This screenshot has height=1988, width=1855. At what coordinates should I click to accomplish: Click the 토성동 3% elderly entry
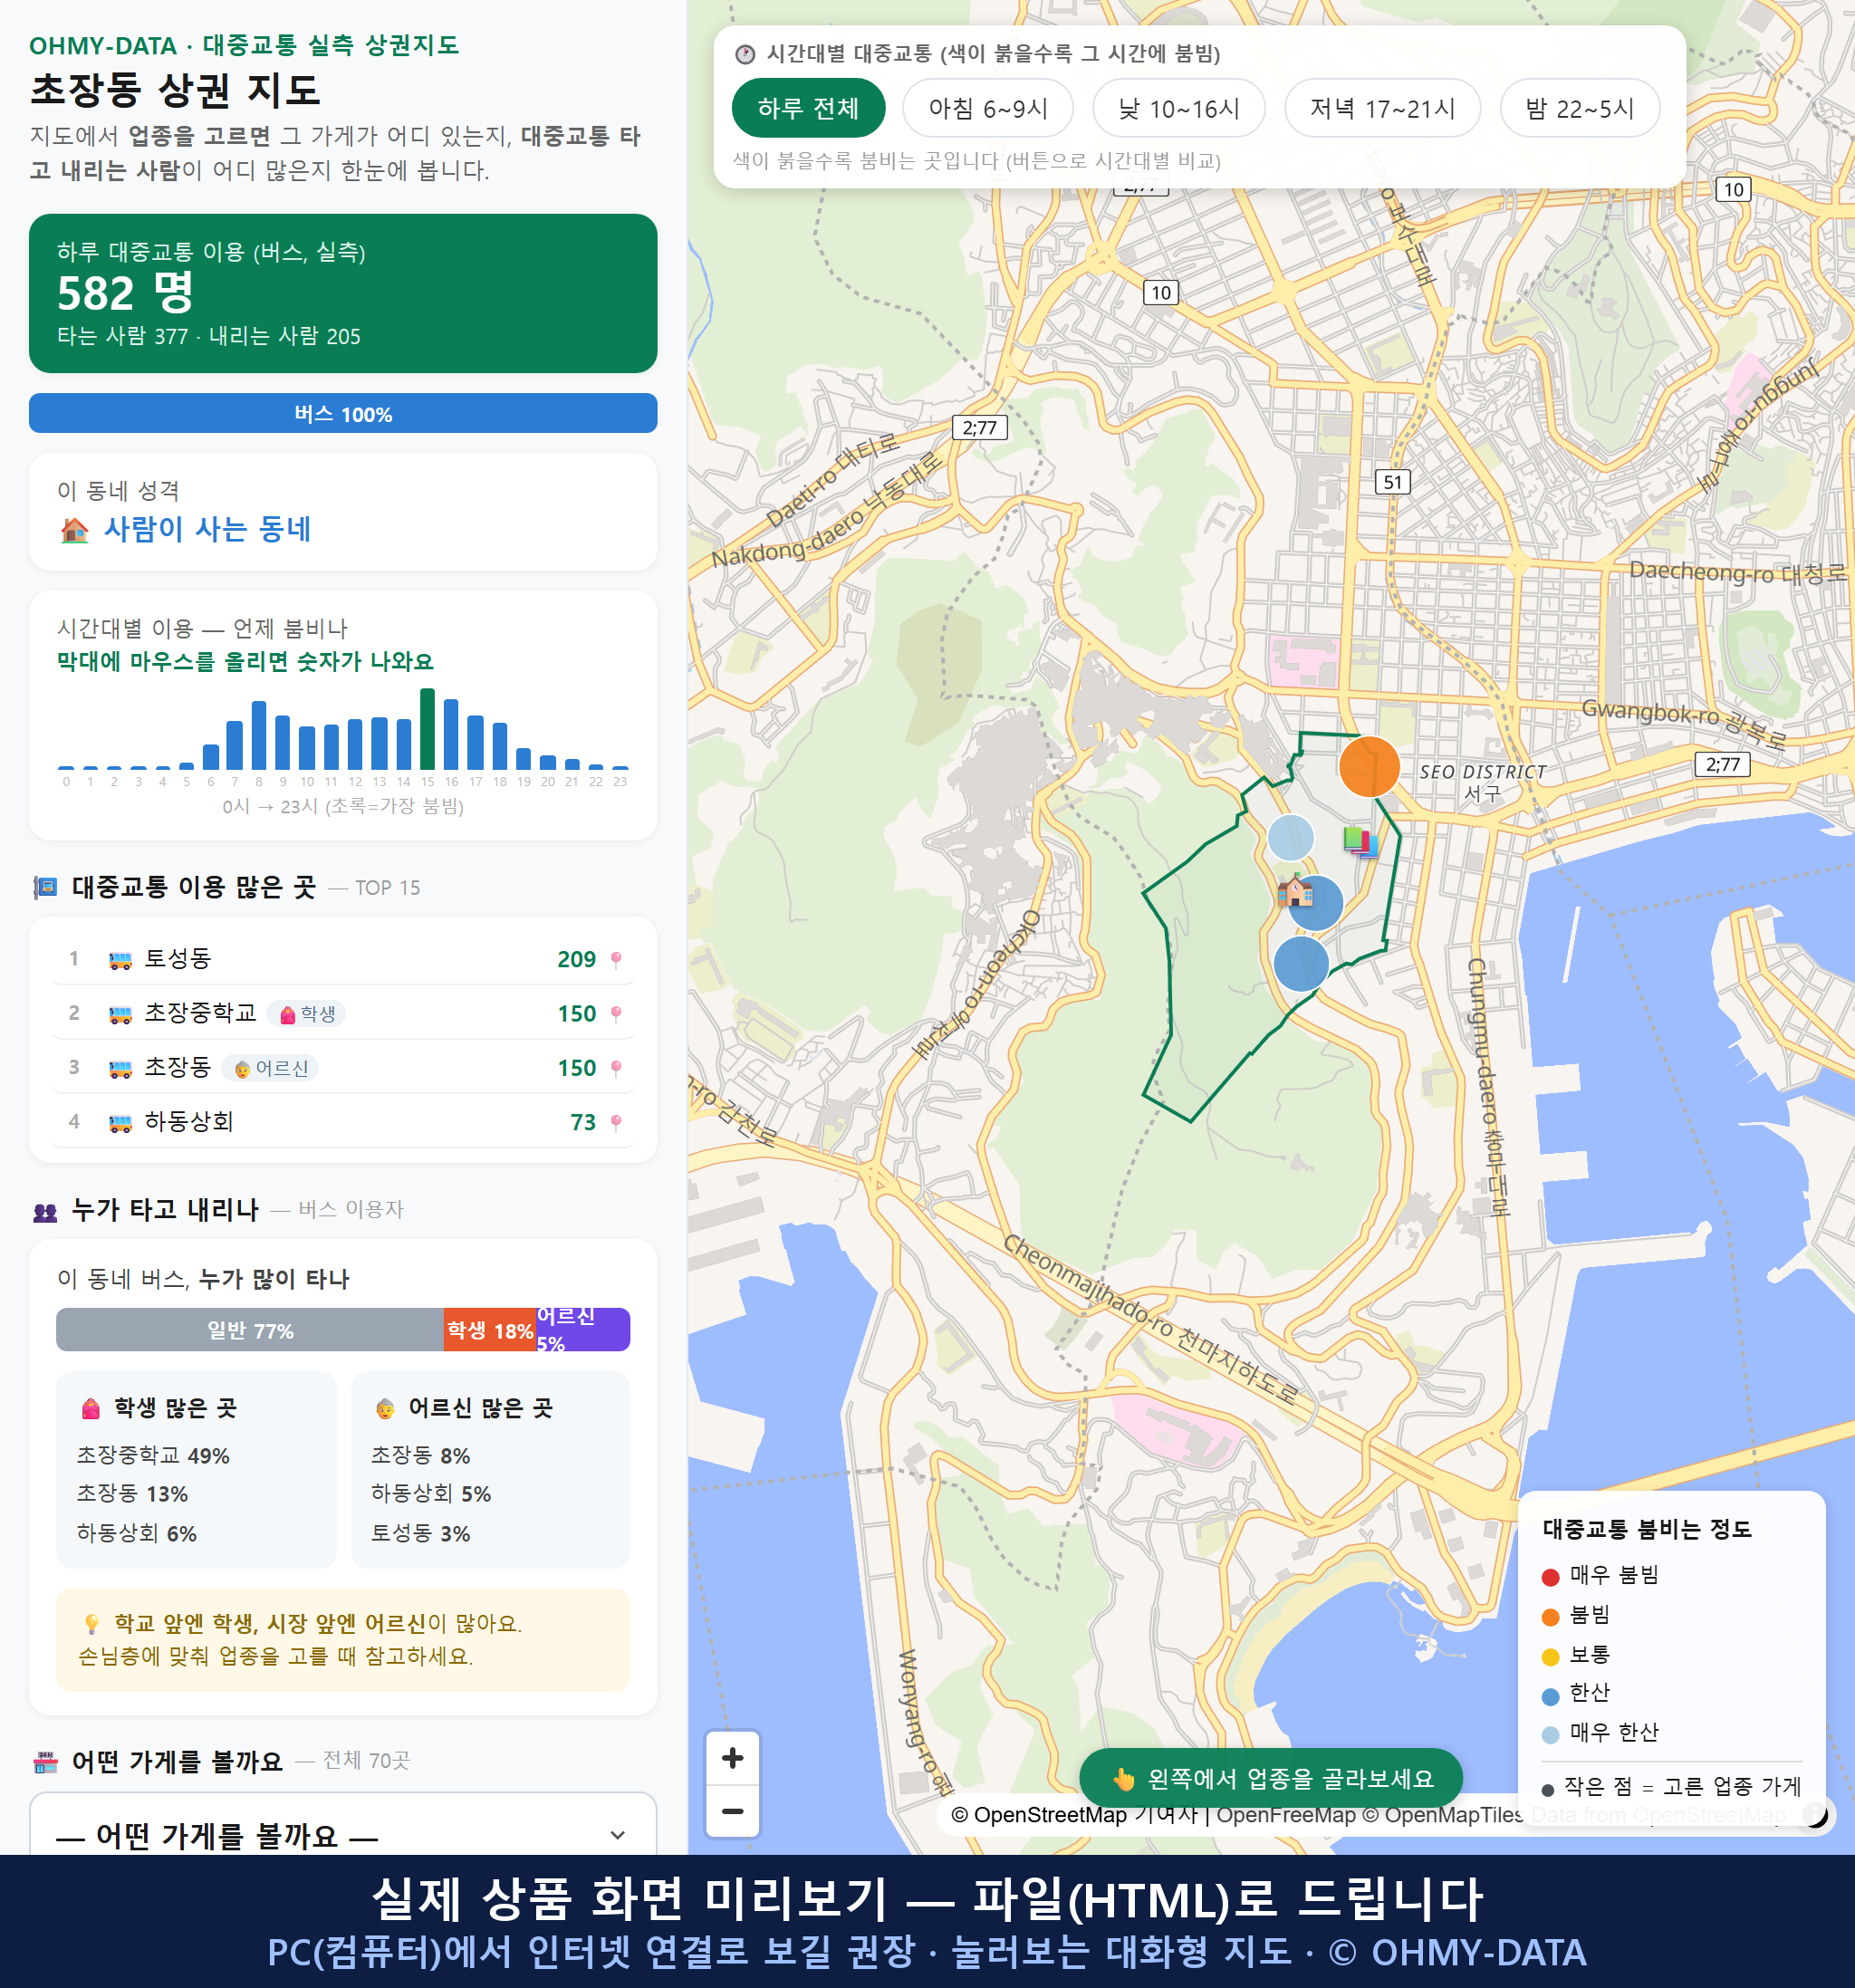point(420,1533)
